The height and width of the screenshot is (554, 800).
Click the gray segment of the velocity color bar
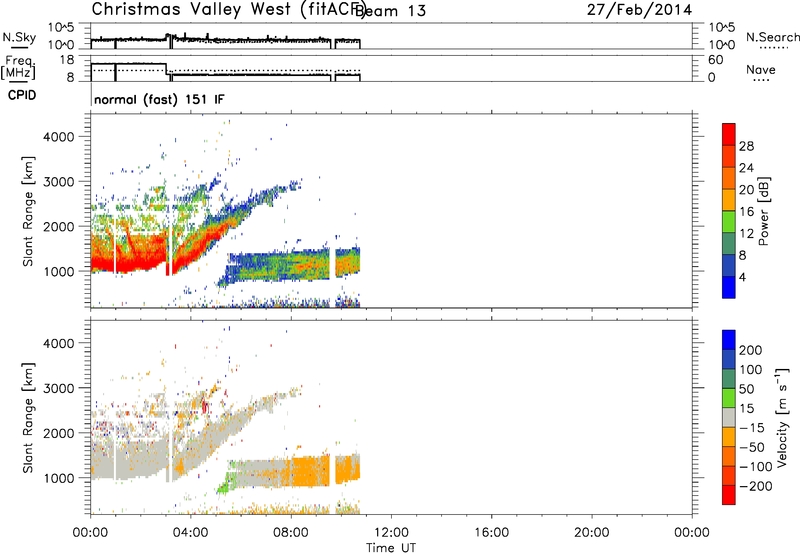[x=729, y=418]
